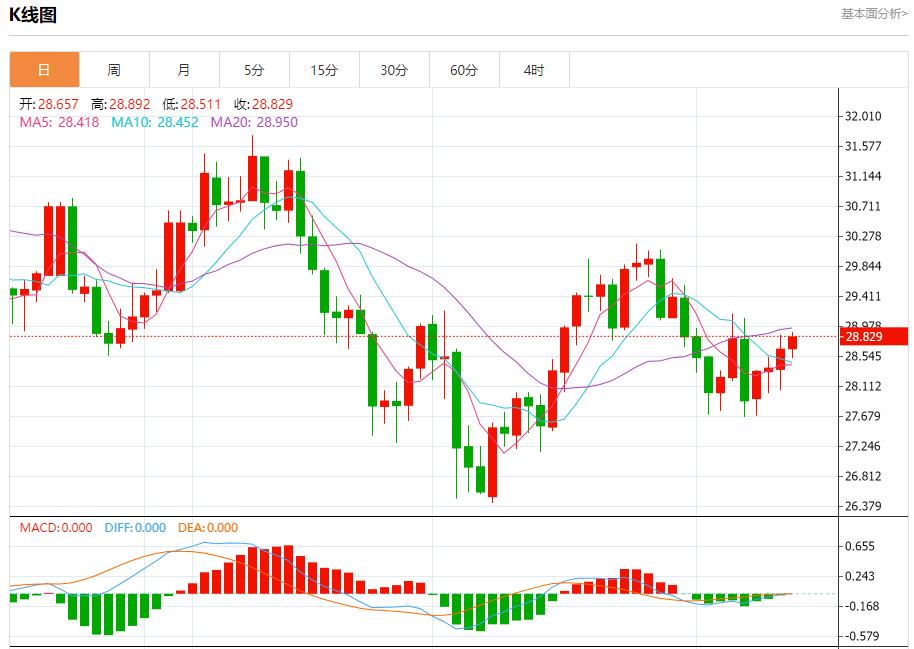This screenshot has height=649, width=914.
Task: Click the 26.379 price axis label
Action: pos(862,506)
